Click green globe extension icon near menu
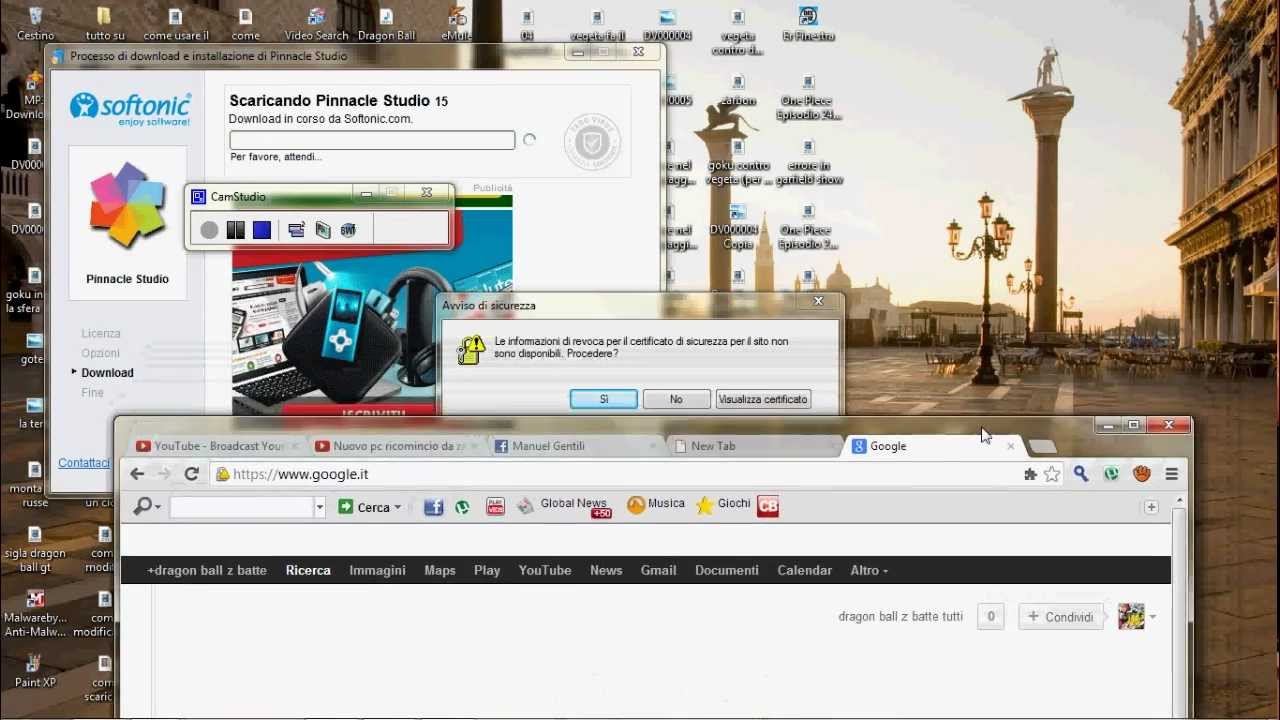The image size is (1280, 720). point(1111,474)
